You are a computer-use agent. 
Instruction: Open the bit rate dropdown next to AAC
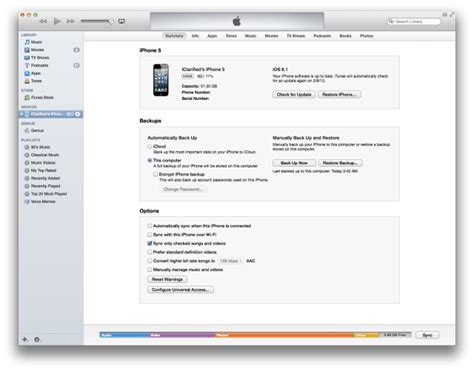(231, 261)
